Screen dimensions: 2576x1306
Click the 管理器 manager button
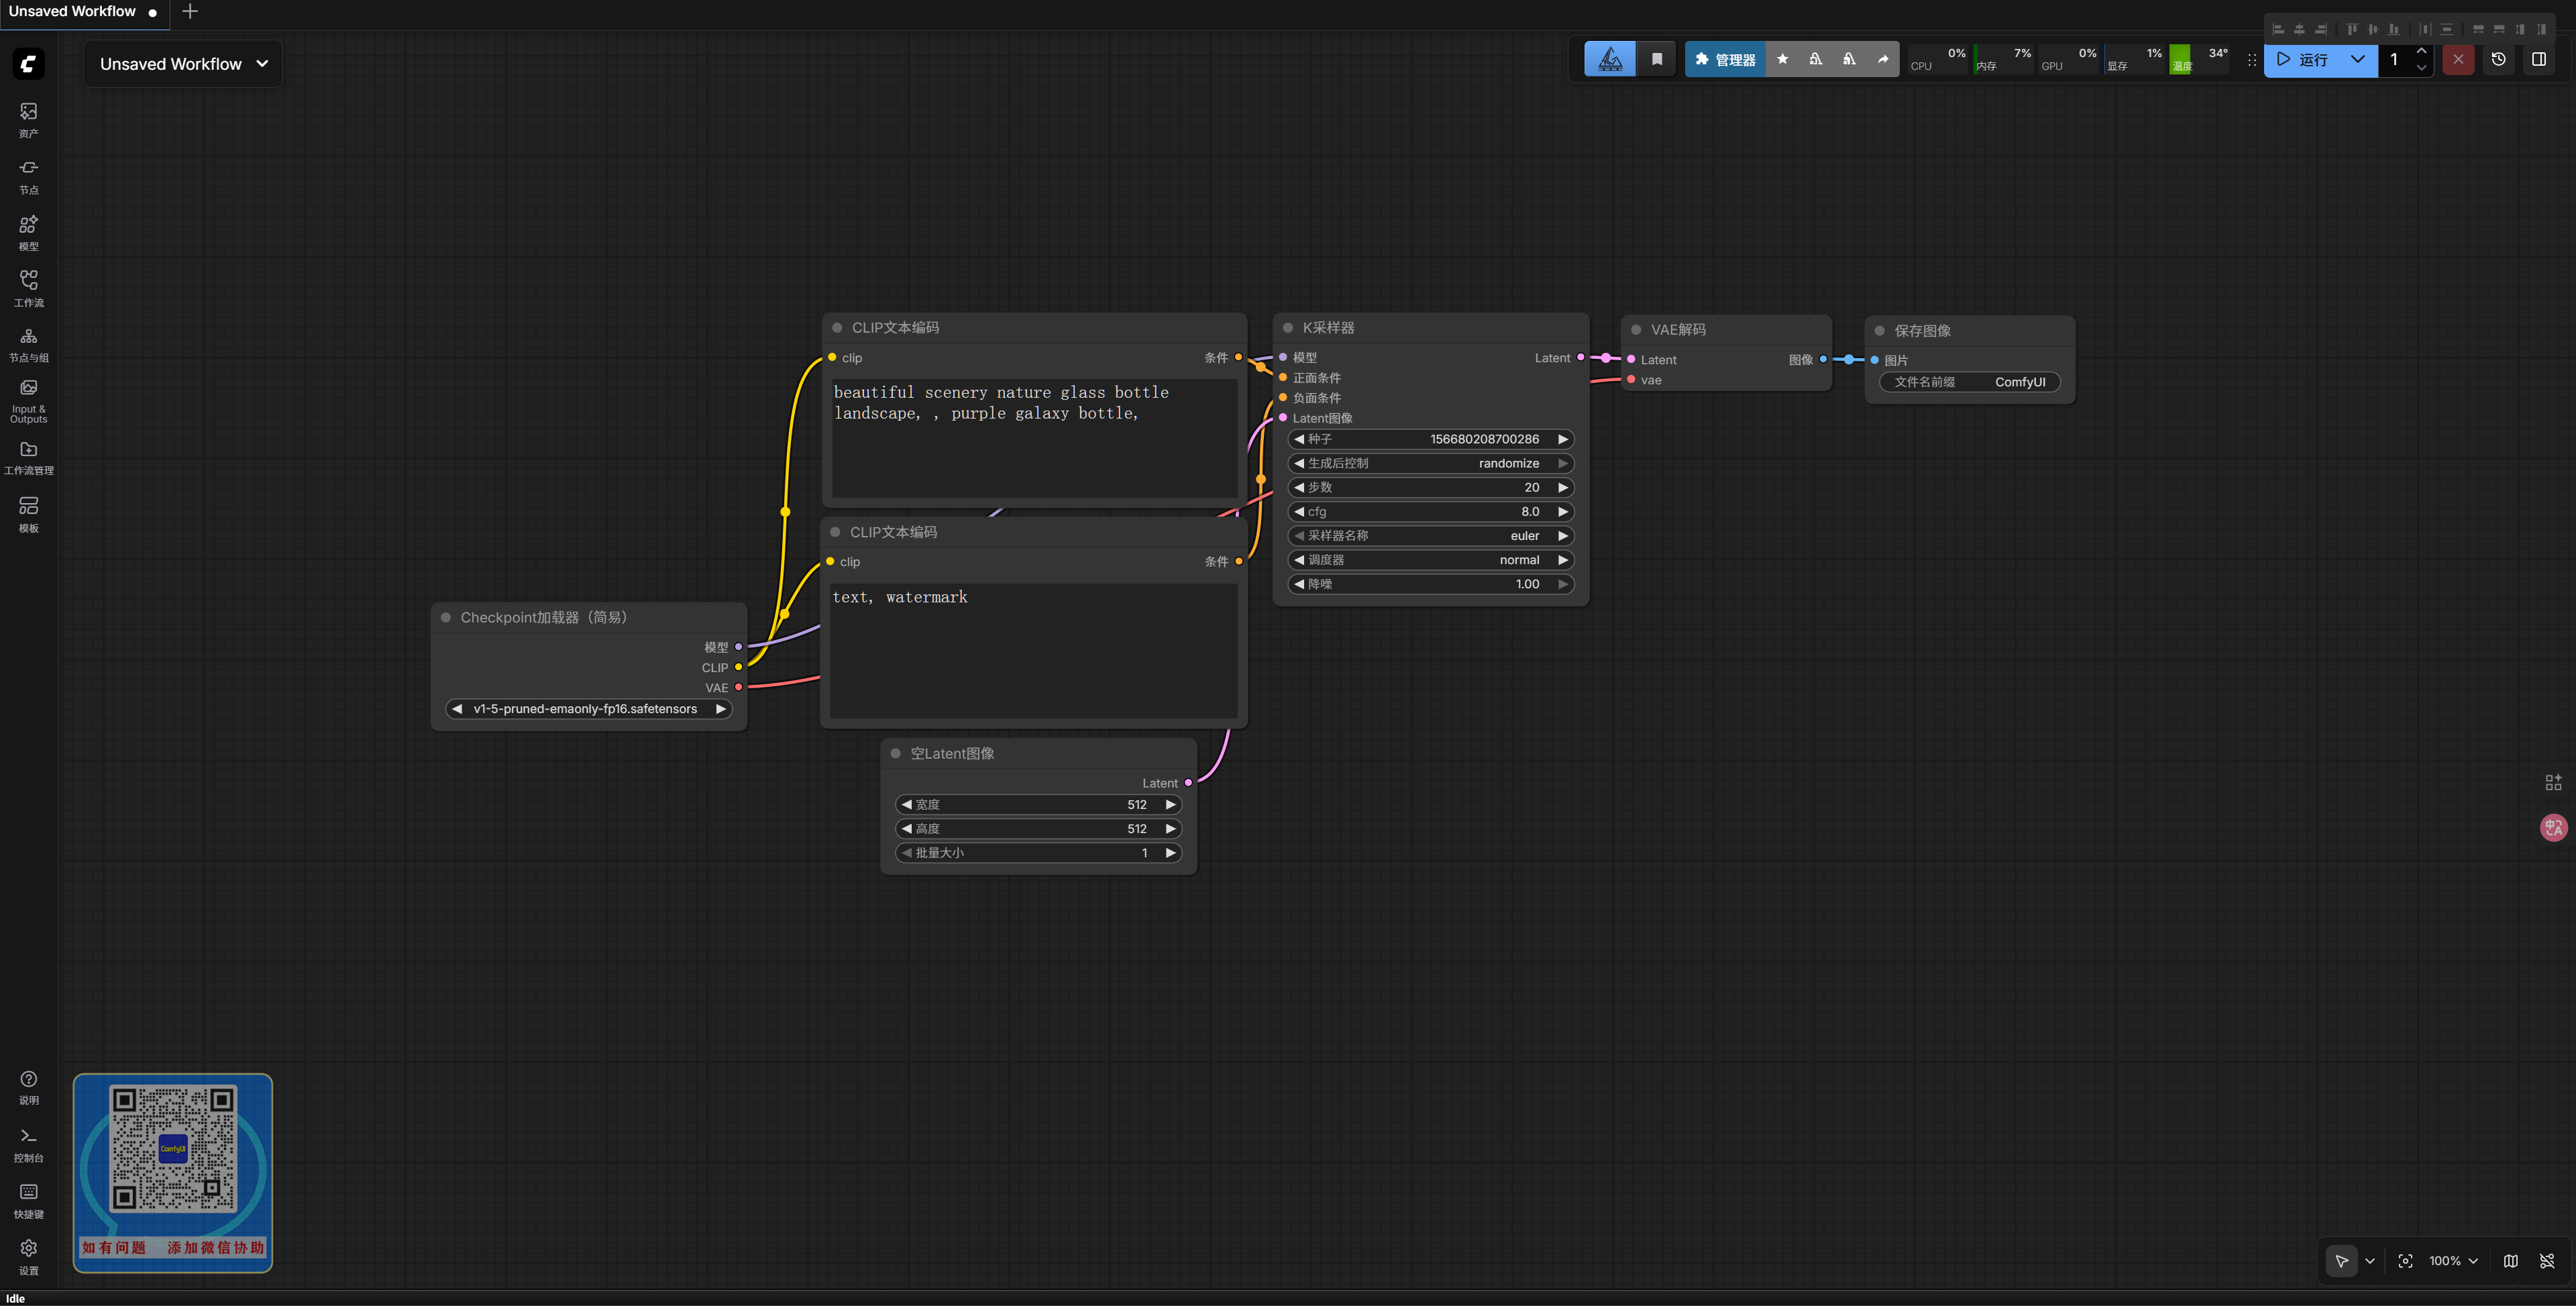coord(1725,59)
